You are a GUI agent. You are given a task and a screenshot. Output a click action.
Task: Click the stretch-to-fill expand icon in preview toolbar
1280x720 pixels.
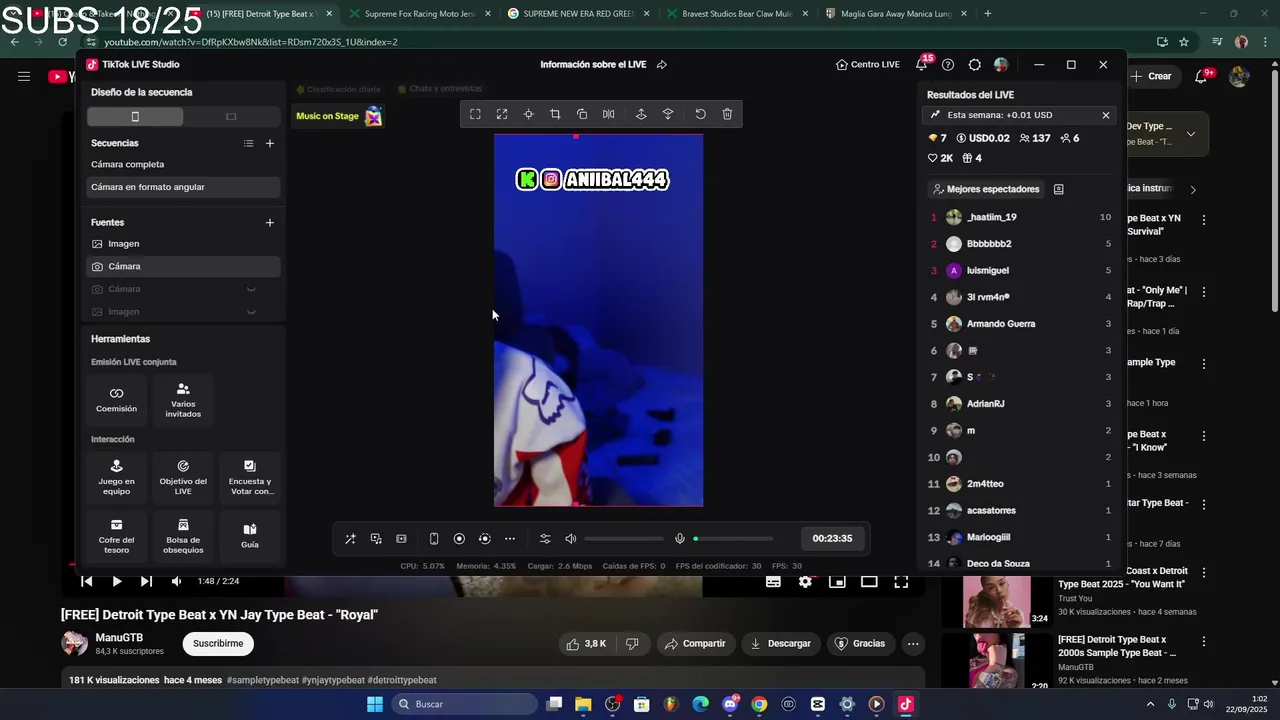click(x=502, y=114)
